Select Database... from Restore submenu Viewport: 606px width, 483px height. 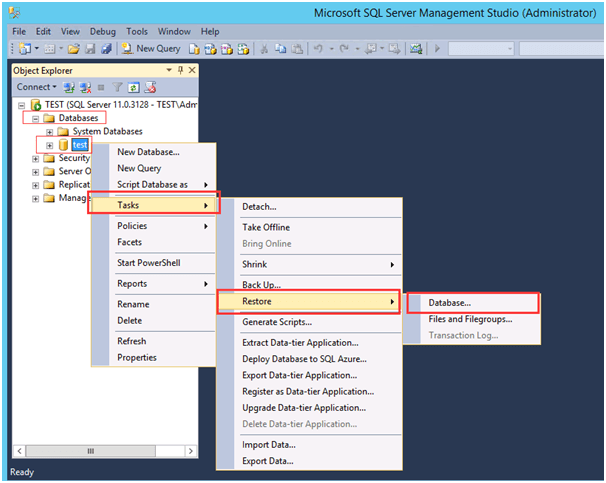450,302
